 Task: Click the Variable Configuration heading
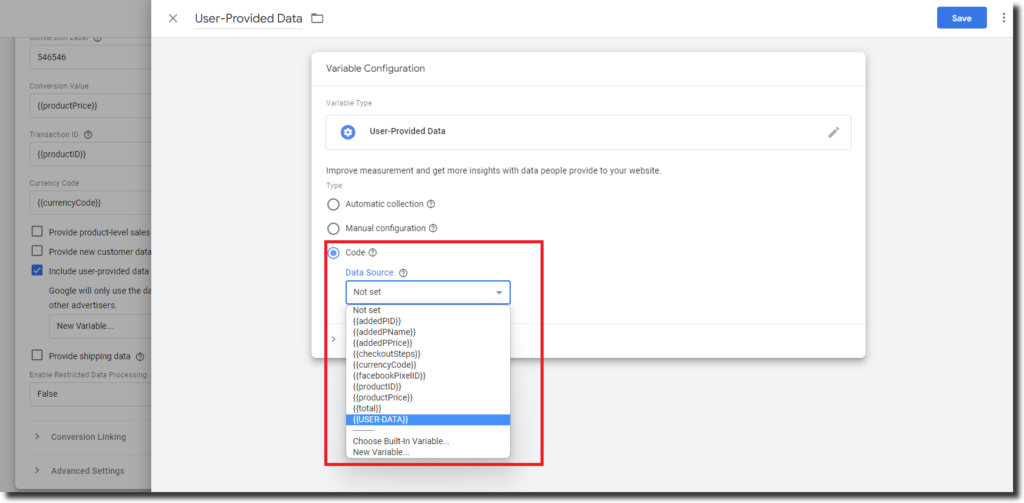coord(376,69)
